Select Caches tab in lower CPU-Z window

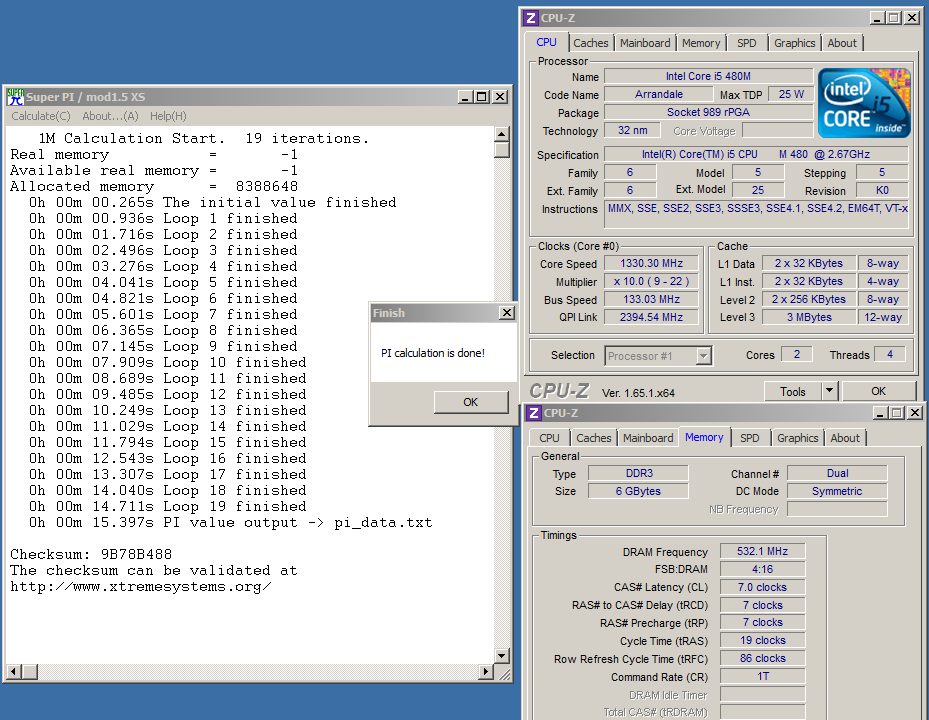pyautogui.click(x=594, y=438)
